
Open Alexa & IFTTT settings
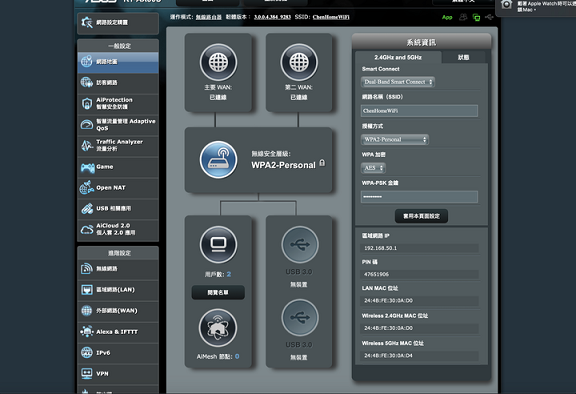tap(118, 332)
